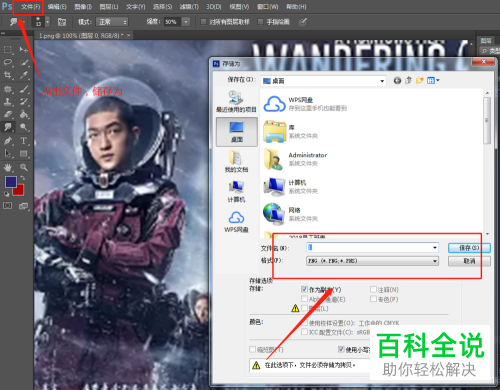
Task: Select the Zoom tool
Action: click(24, 167)
